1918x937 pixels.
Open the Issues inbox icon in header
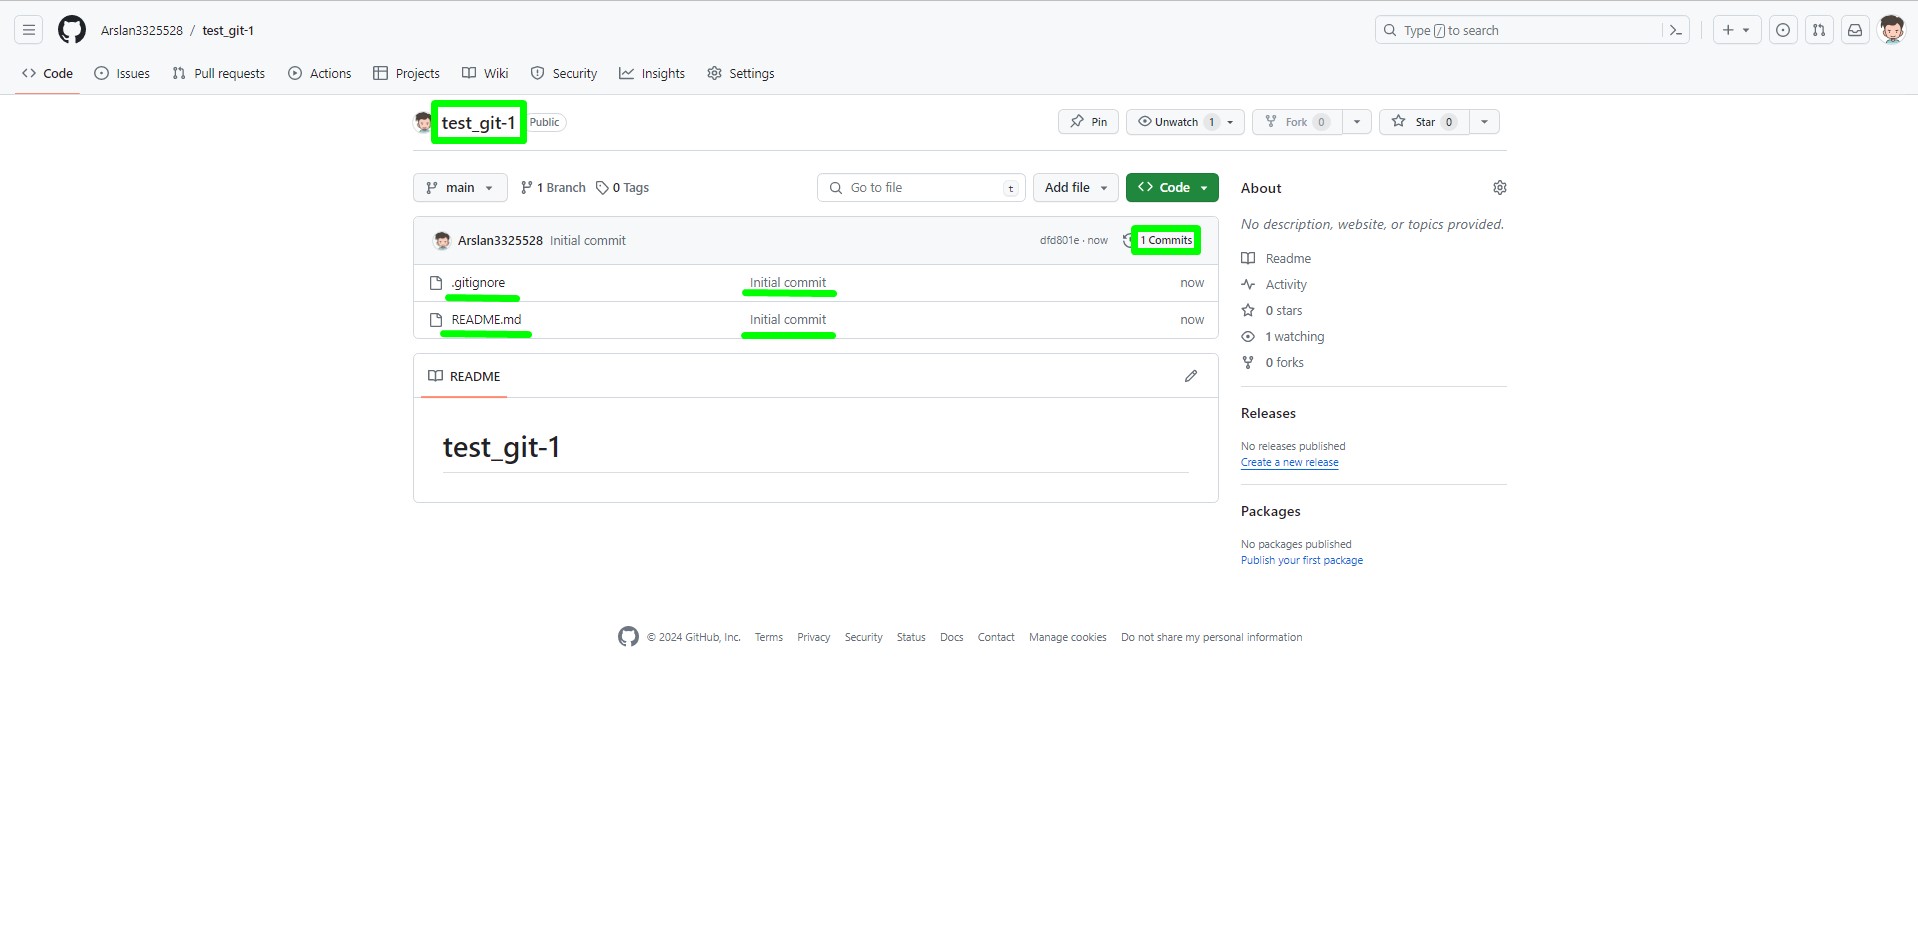coord(1783,30)
